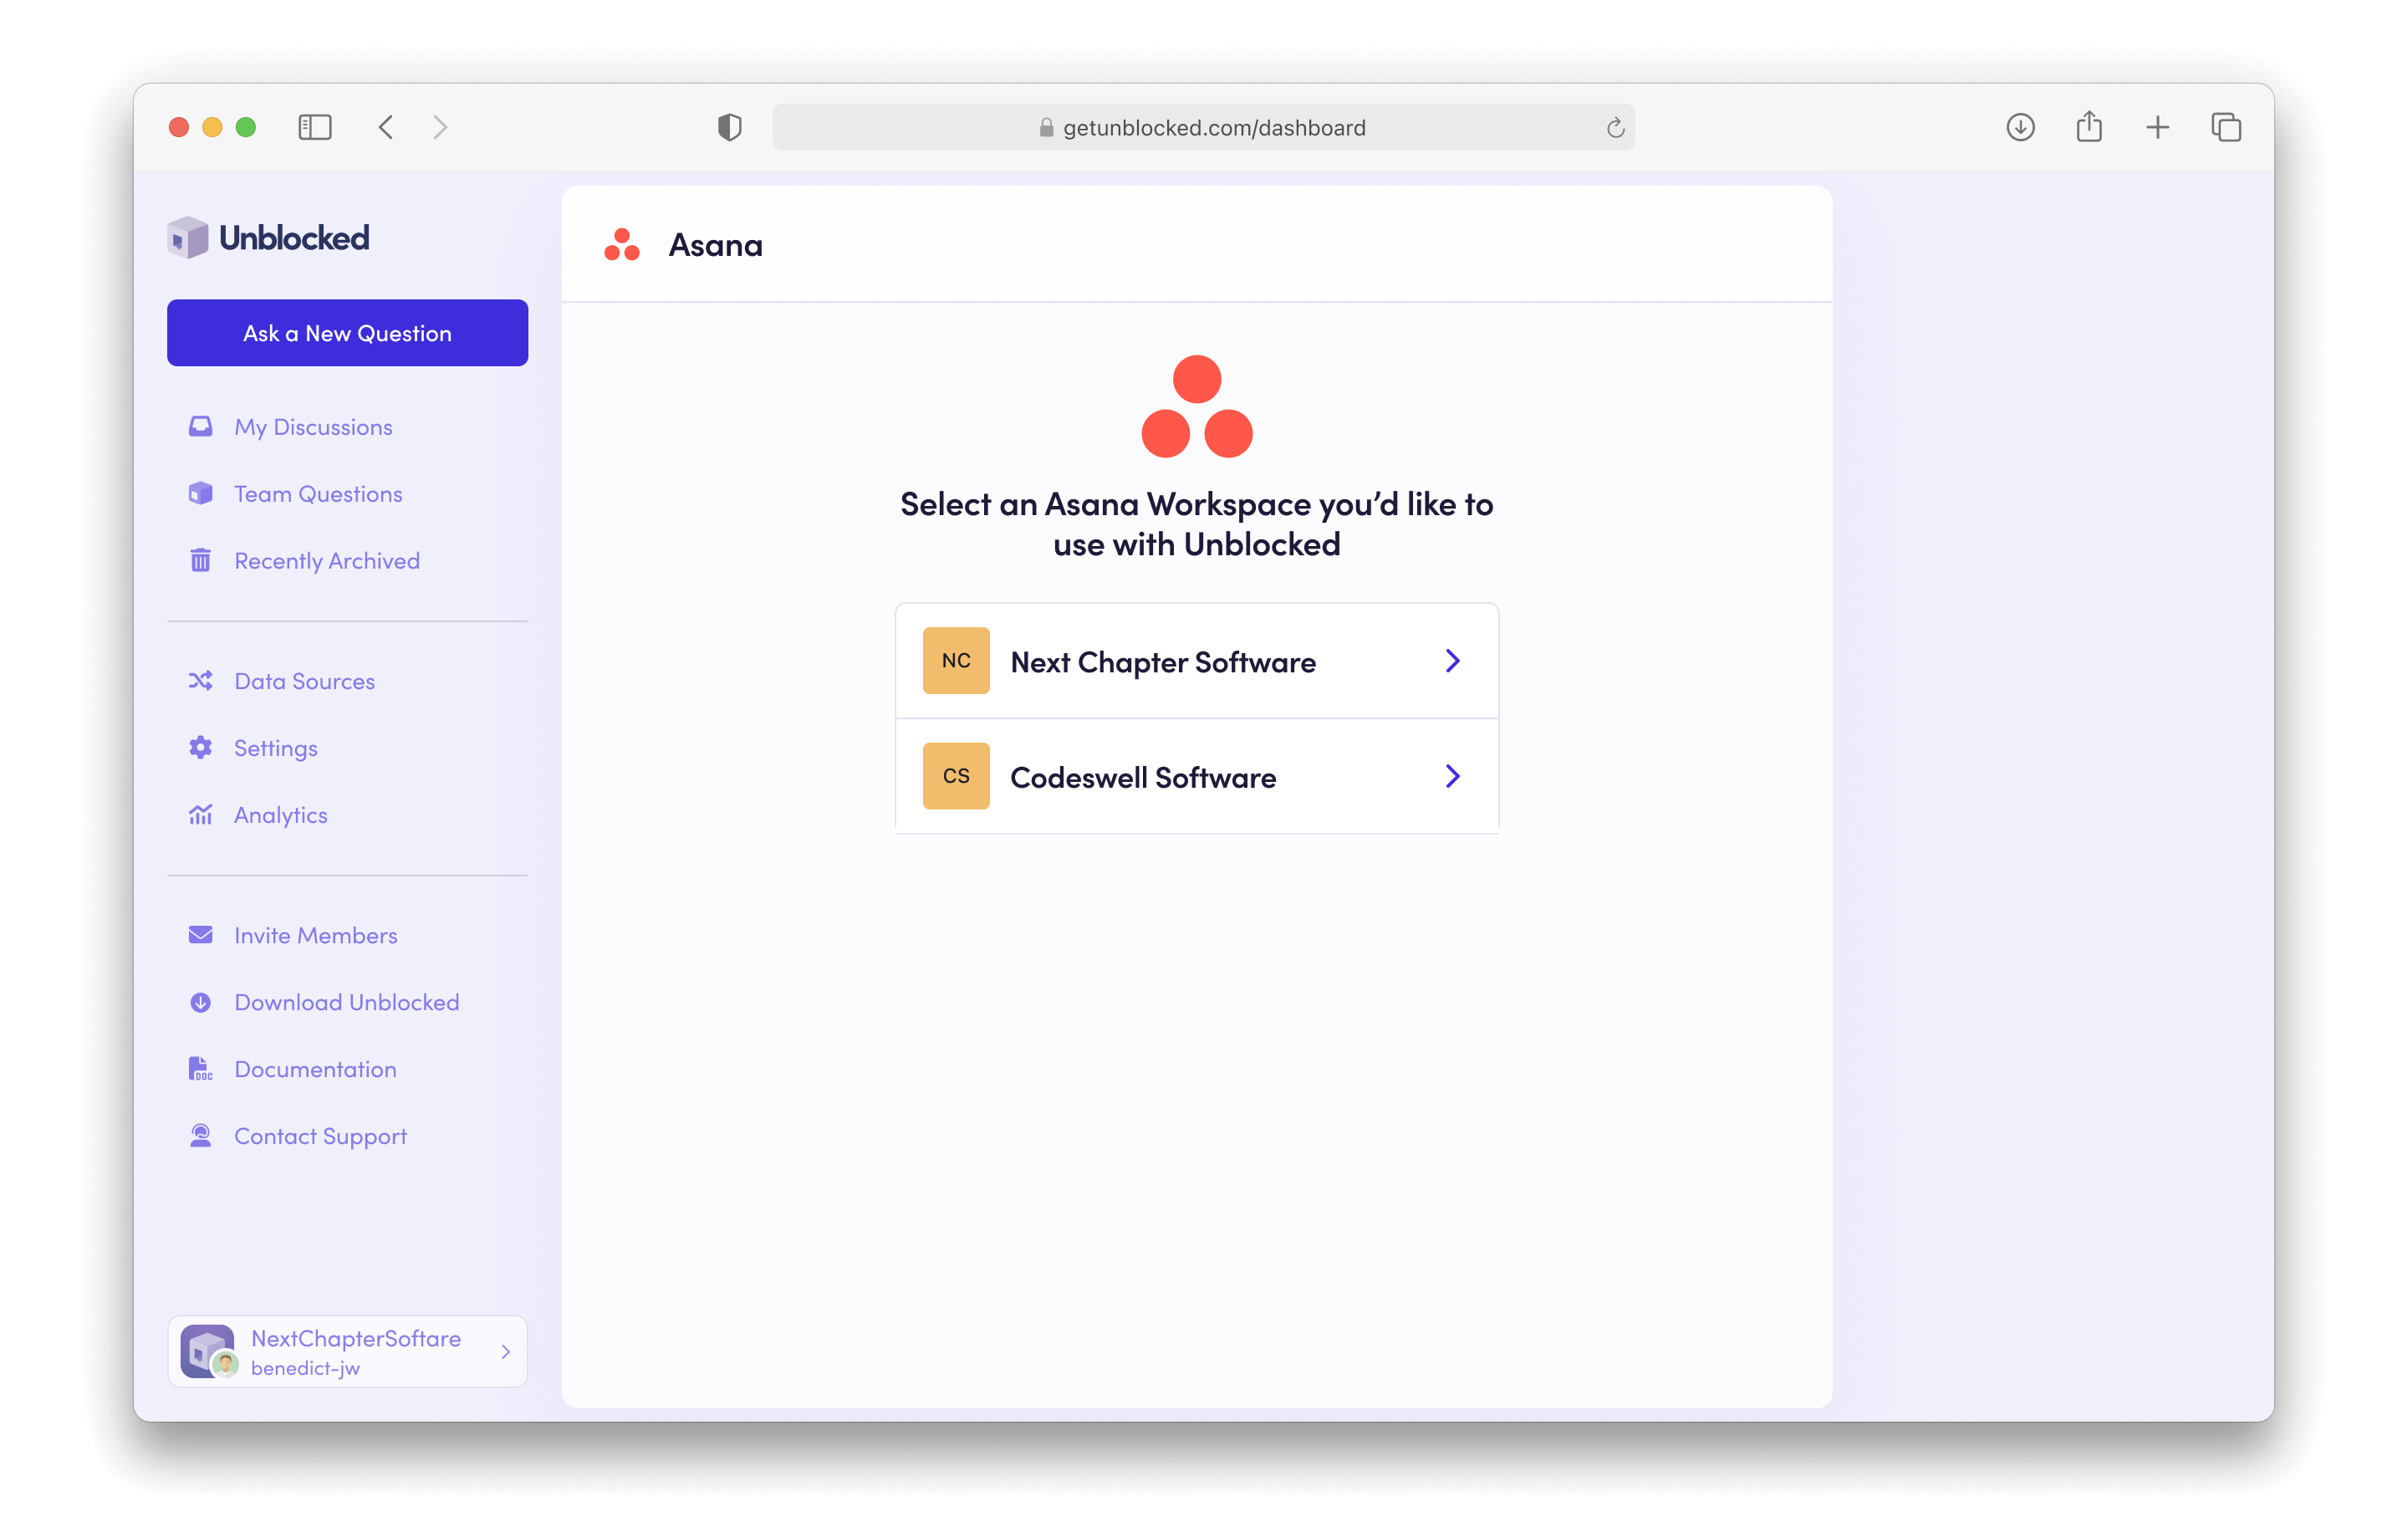Screen dimensions: 2408x1522
Task: Click the getunblocked.com address bar
Action: coord(1203,127)
